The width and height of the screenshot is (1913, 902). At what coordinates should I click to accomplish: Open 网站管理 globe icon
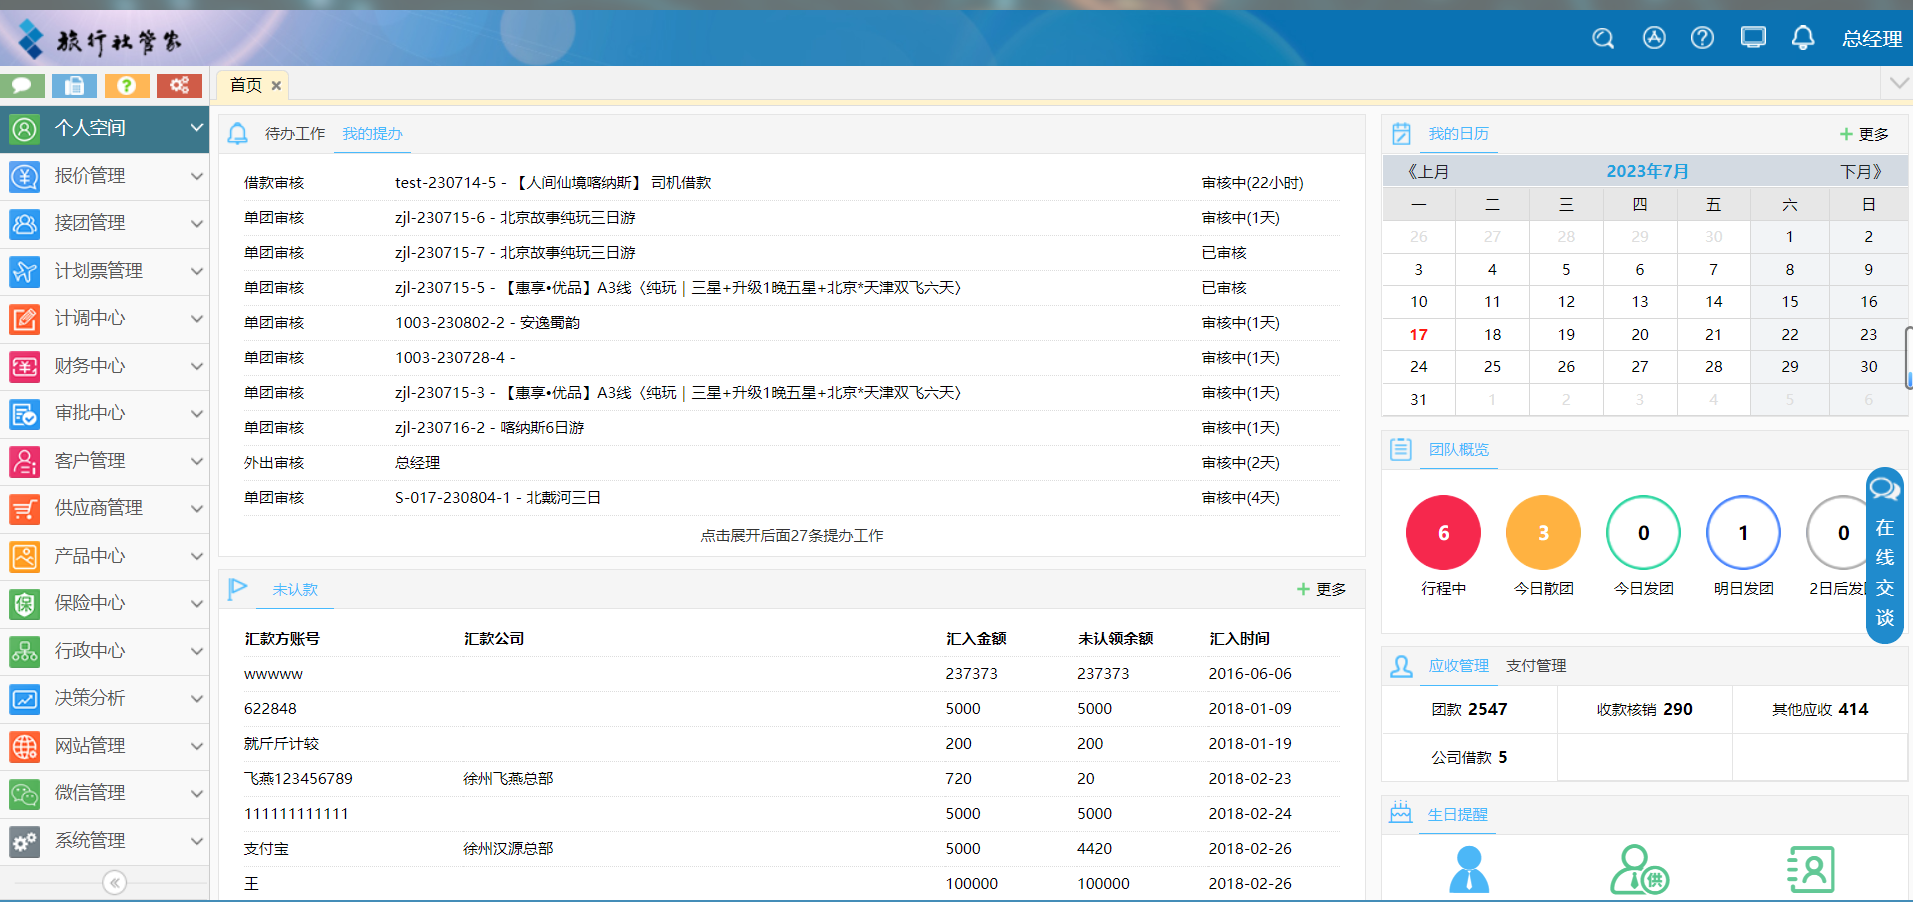click(25, 746)
